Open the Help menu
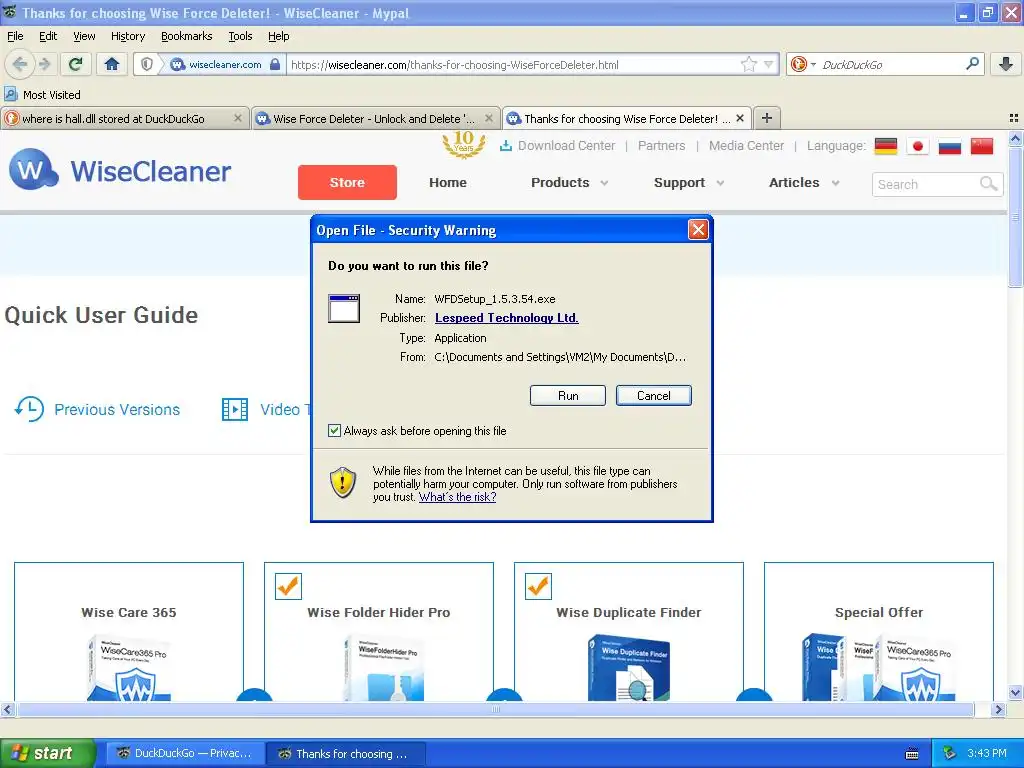Screen dimensions: 1024x768 click(278, 36)
